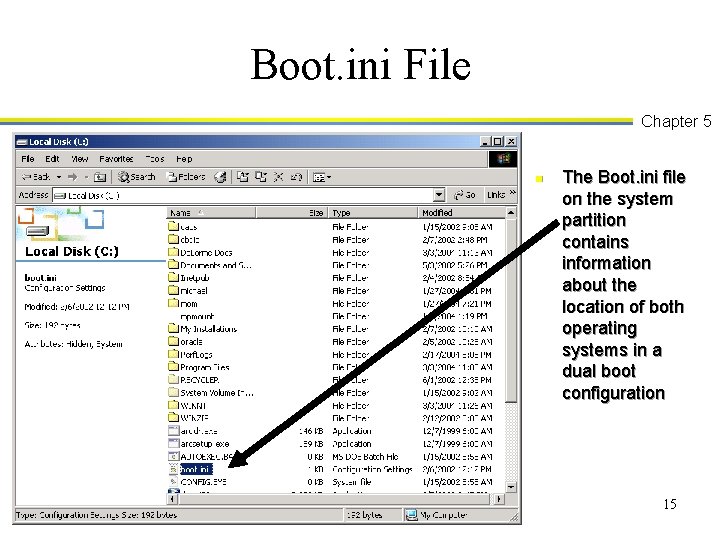
Task: Open the Favorites menu
Action: (116, 159)
